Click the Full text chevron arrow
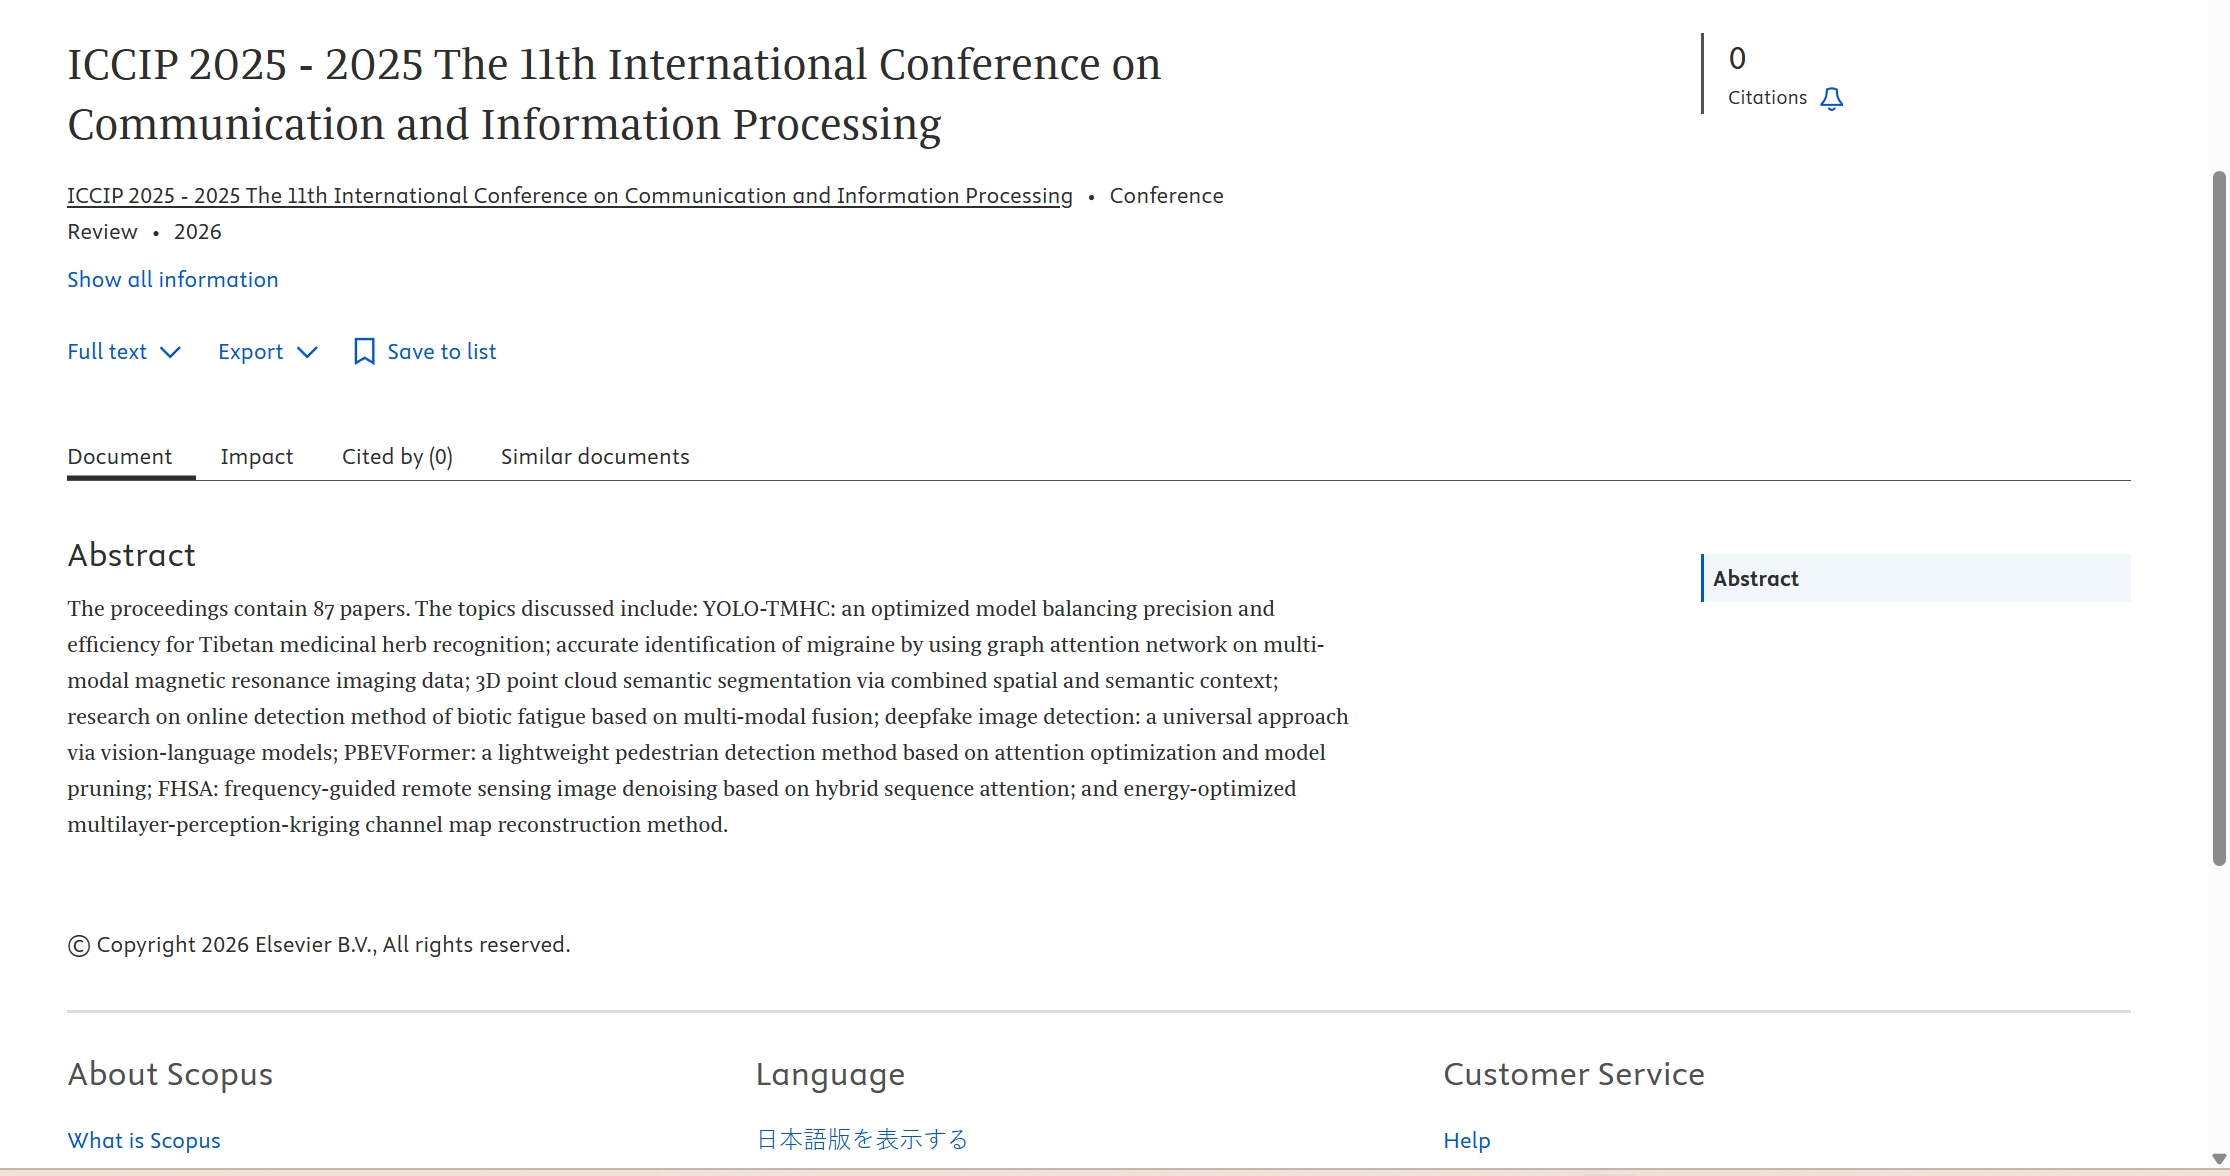2230x1176 pixels. click(170, 352)
